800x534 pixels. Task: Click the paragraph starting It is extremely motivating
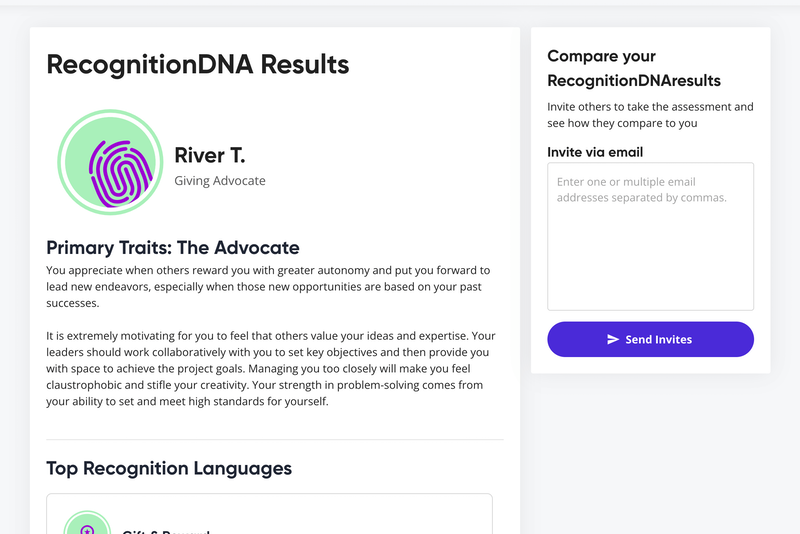(271, 368)
